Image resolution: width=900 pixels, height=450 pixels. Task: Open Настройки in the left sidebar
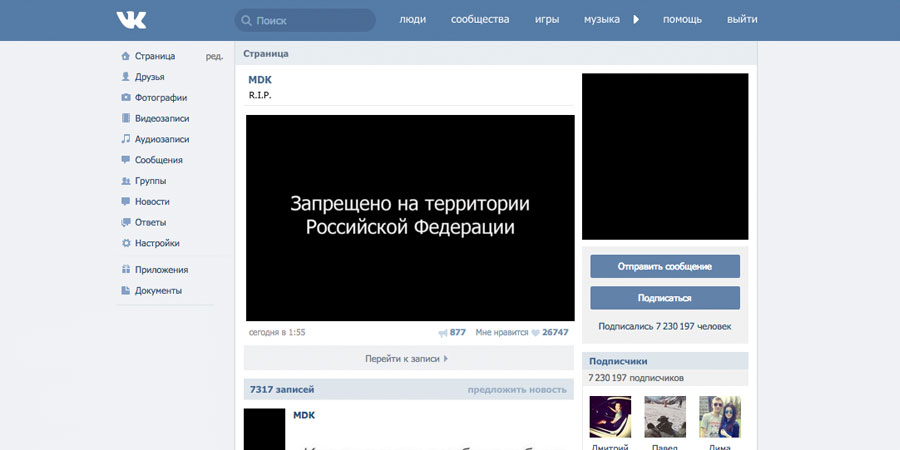coord(157,243)
